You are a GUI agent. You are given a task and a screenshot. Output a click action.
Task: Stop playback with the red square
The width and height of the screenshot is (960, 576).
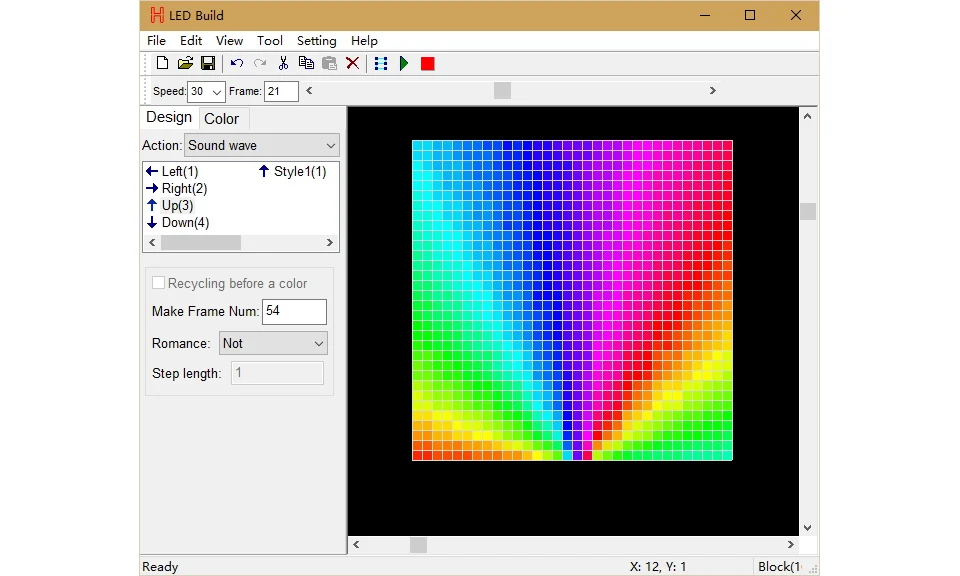tap(428, 64)
